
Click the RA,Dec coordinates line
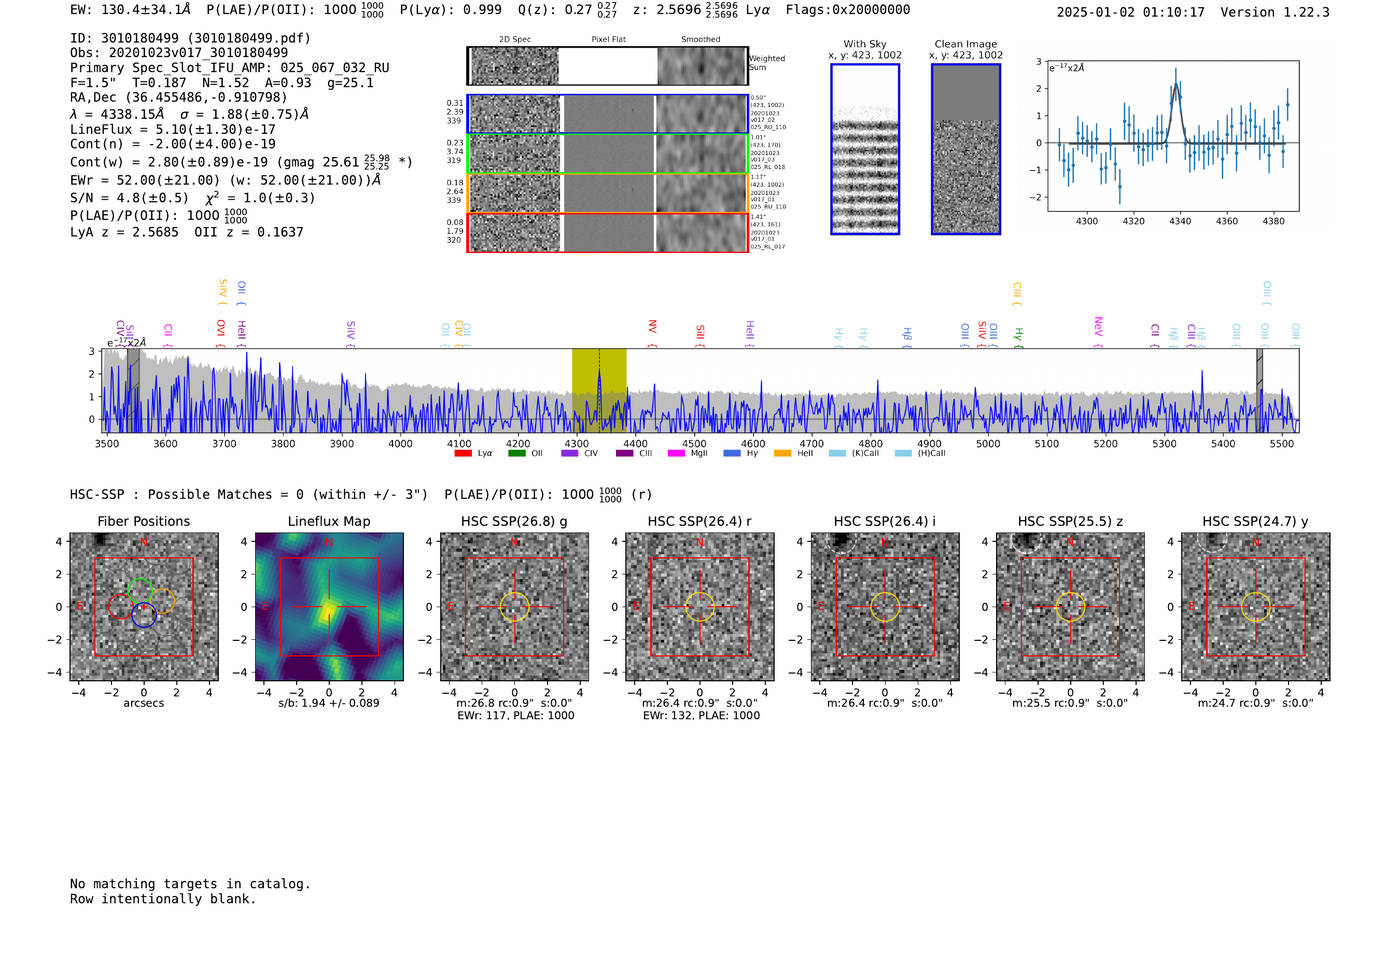click(x=178, y=97)
